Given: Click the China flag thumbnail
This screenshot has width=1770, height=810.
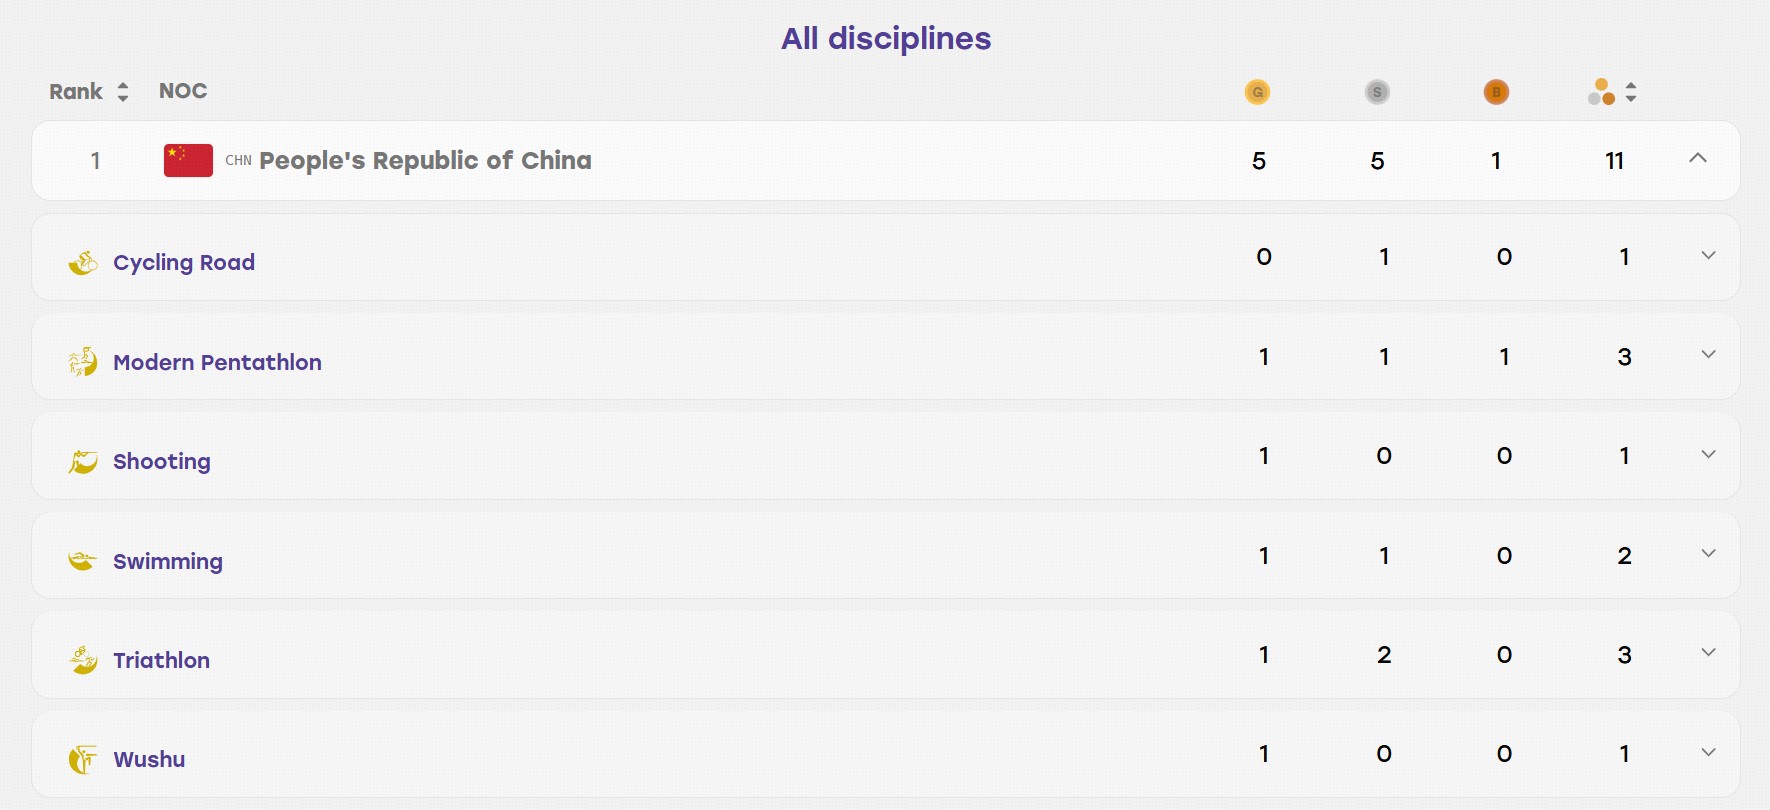Looking at the screenshot, I should (x=188, y=160).
